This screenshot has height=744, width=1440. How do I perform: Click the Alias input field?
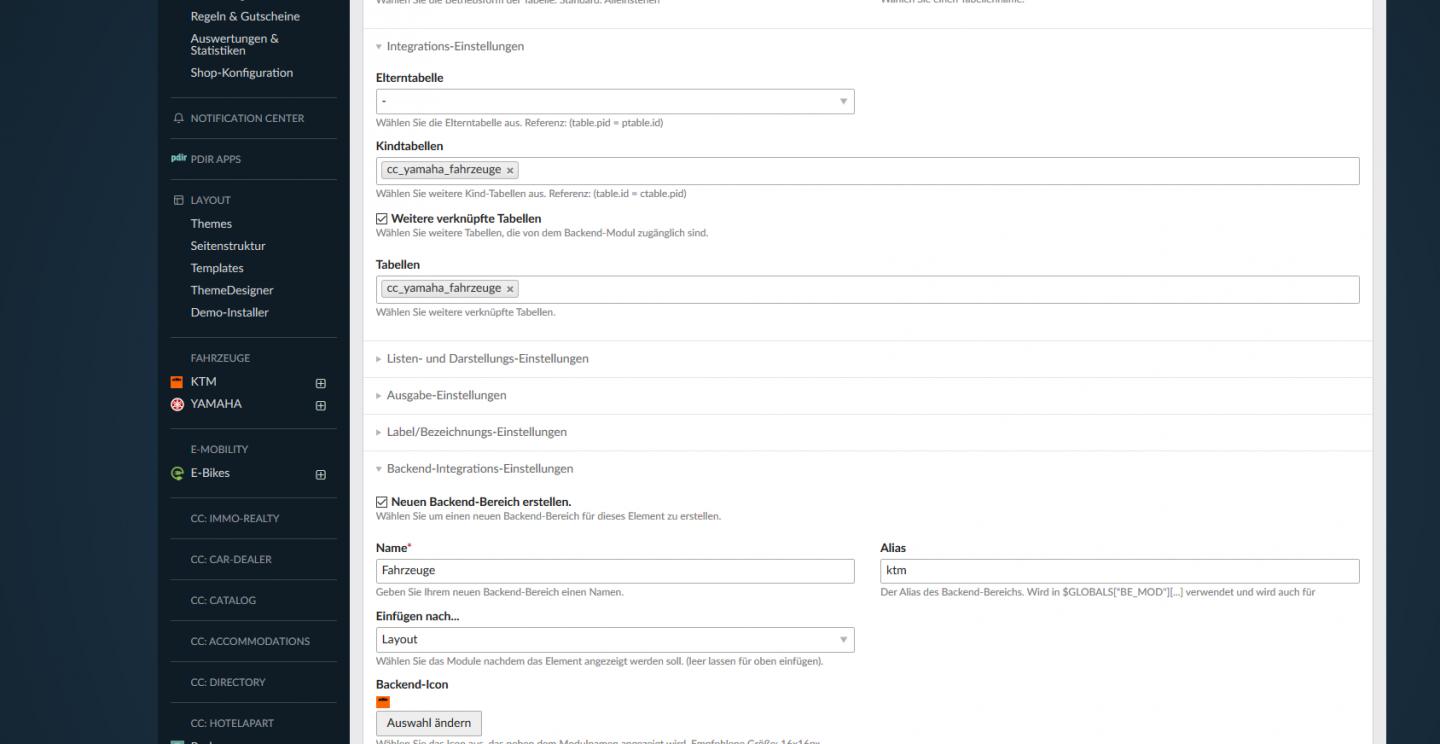(x=1119, y=571)
